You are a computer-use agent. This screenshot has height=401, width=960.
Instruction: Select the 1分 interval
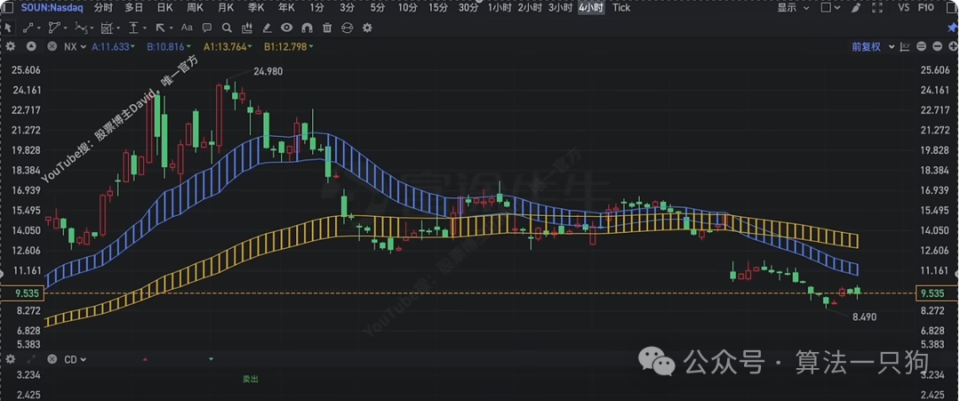pos(316,8)
